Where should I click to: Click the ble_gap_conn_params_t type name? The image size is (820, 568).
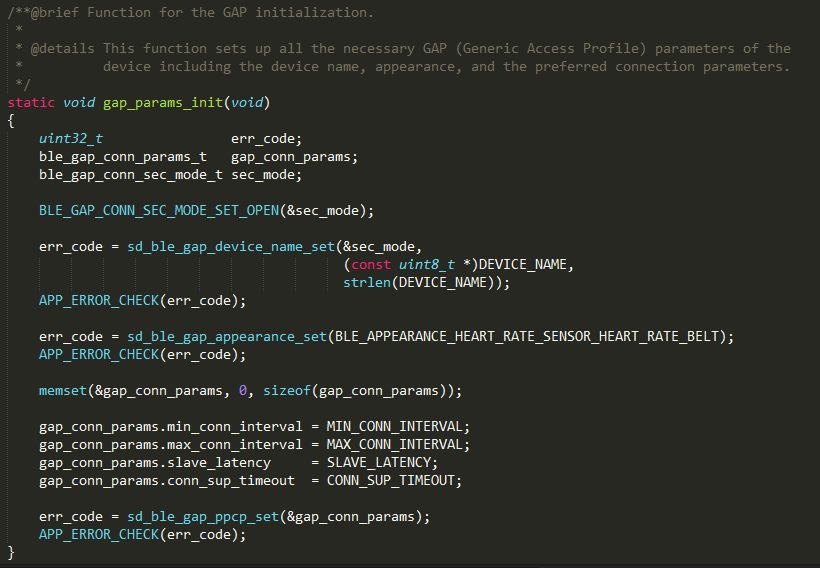click(x=123, y=157)
